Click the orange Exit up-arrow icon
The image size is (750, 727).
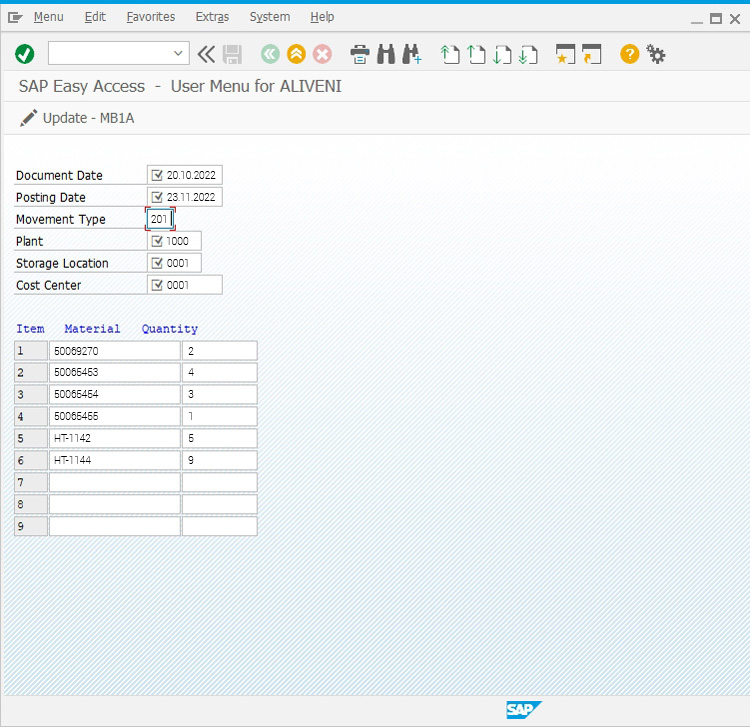(x=297, y=54)
